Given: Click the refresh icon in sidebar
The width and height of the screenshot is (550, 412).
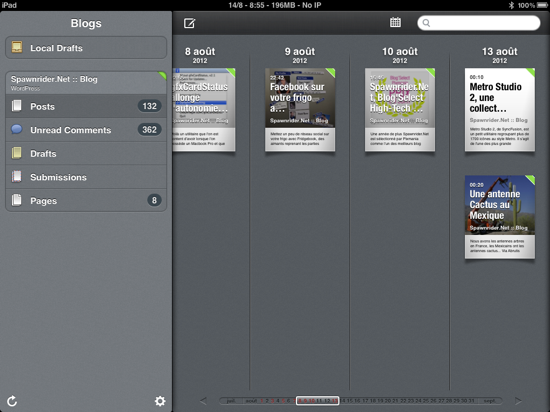Looking at the screenshot, I should (12, 401).
